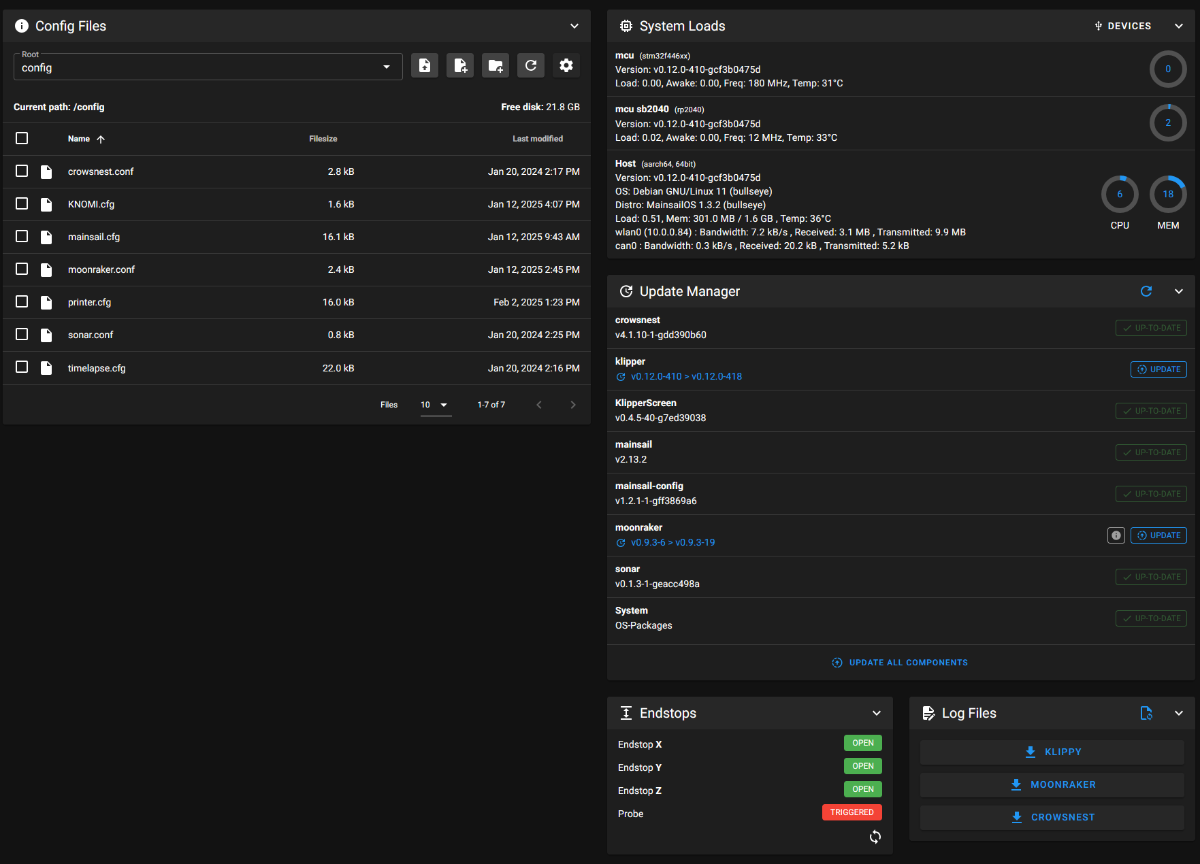The width and height of the screenshot is (1200, 864).
Task: Open the KNOMI.cfg file
Action: pos(91,204)
